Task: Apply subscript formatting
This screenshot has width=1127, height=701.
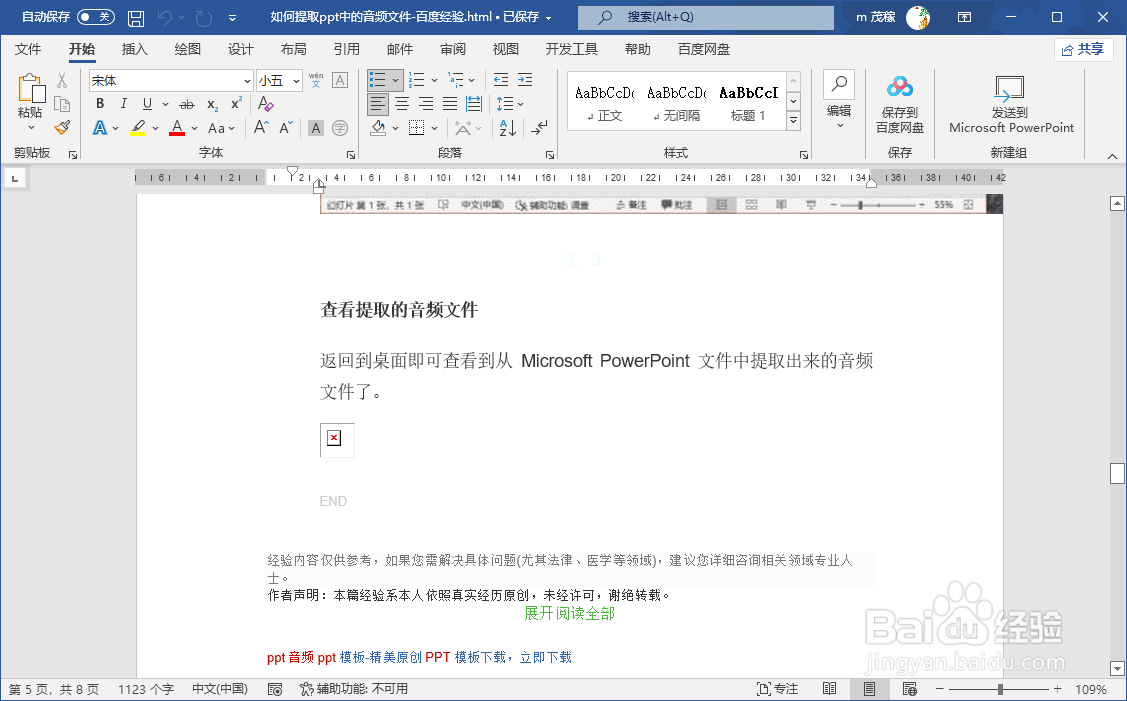Action: coord(212,104)
